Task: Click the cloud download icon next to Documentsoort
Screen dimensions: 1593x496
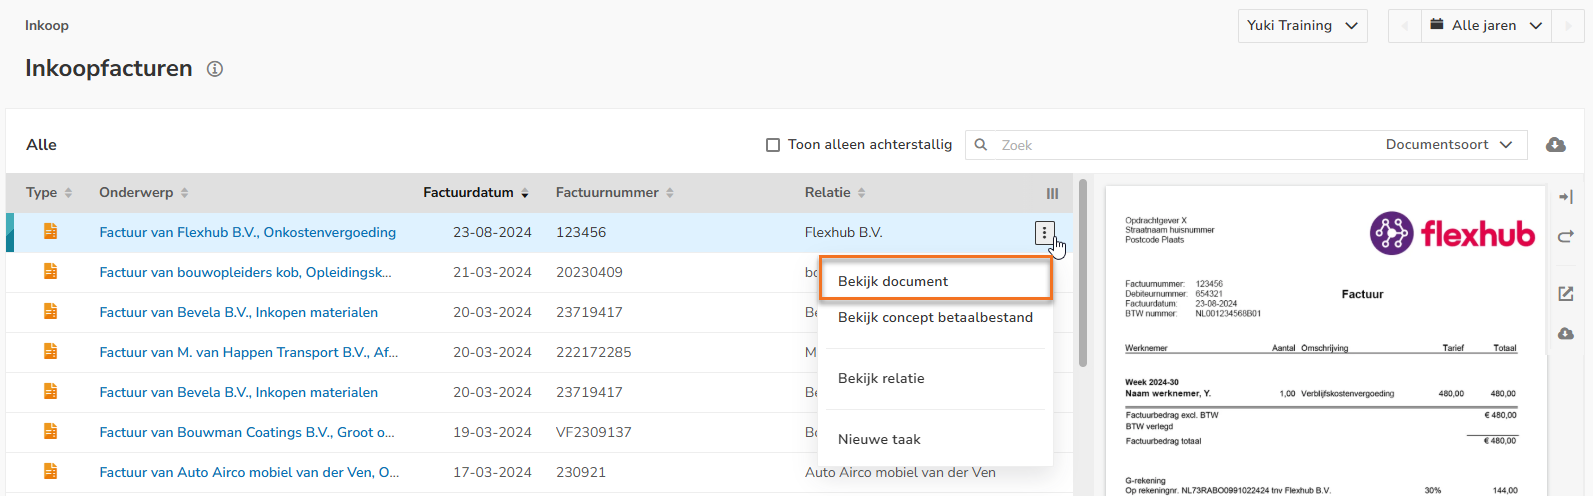Action: pos(1556,145)
